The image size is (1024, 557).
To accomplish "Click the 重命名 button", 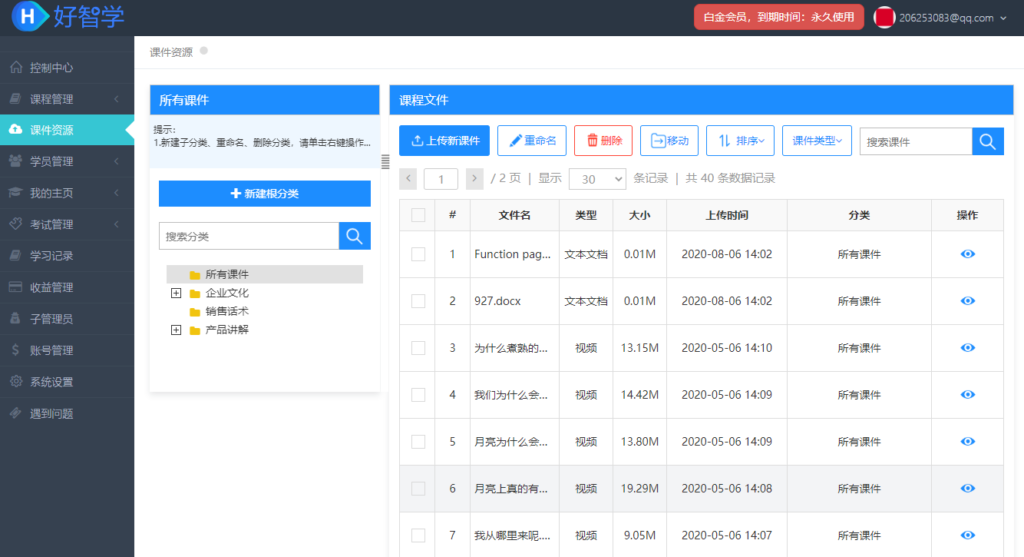I will [x=532, y=140].
